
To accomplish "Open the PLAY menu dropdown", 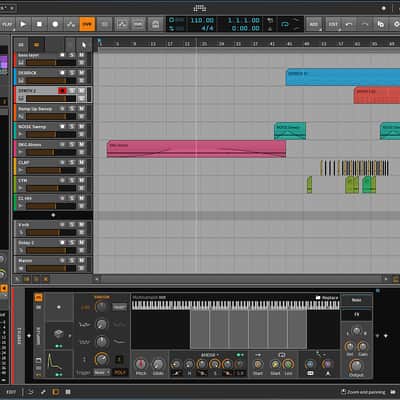I will coord(7,24).
